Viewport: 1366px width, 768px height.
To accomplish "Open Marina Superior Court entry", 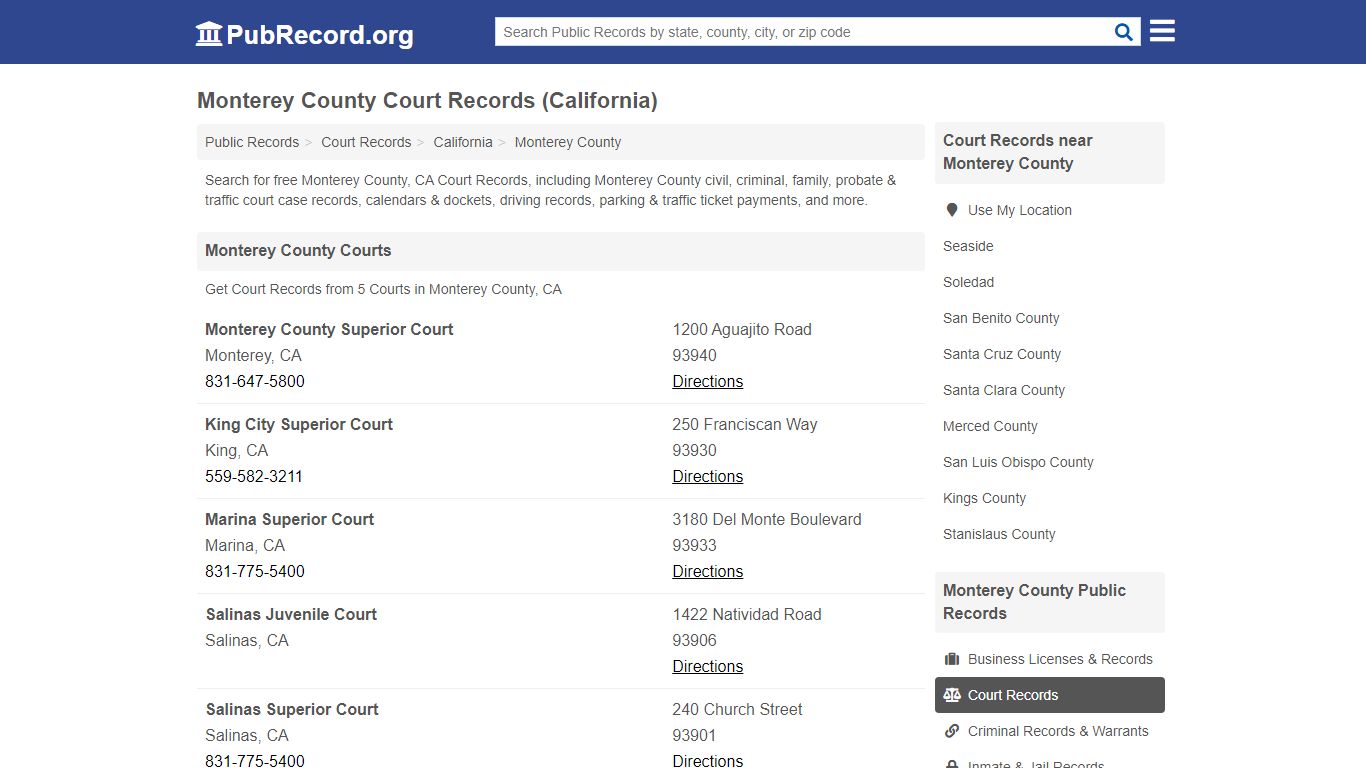I will coord(290,519).
